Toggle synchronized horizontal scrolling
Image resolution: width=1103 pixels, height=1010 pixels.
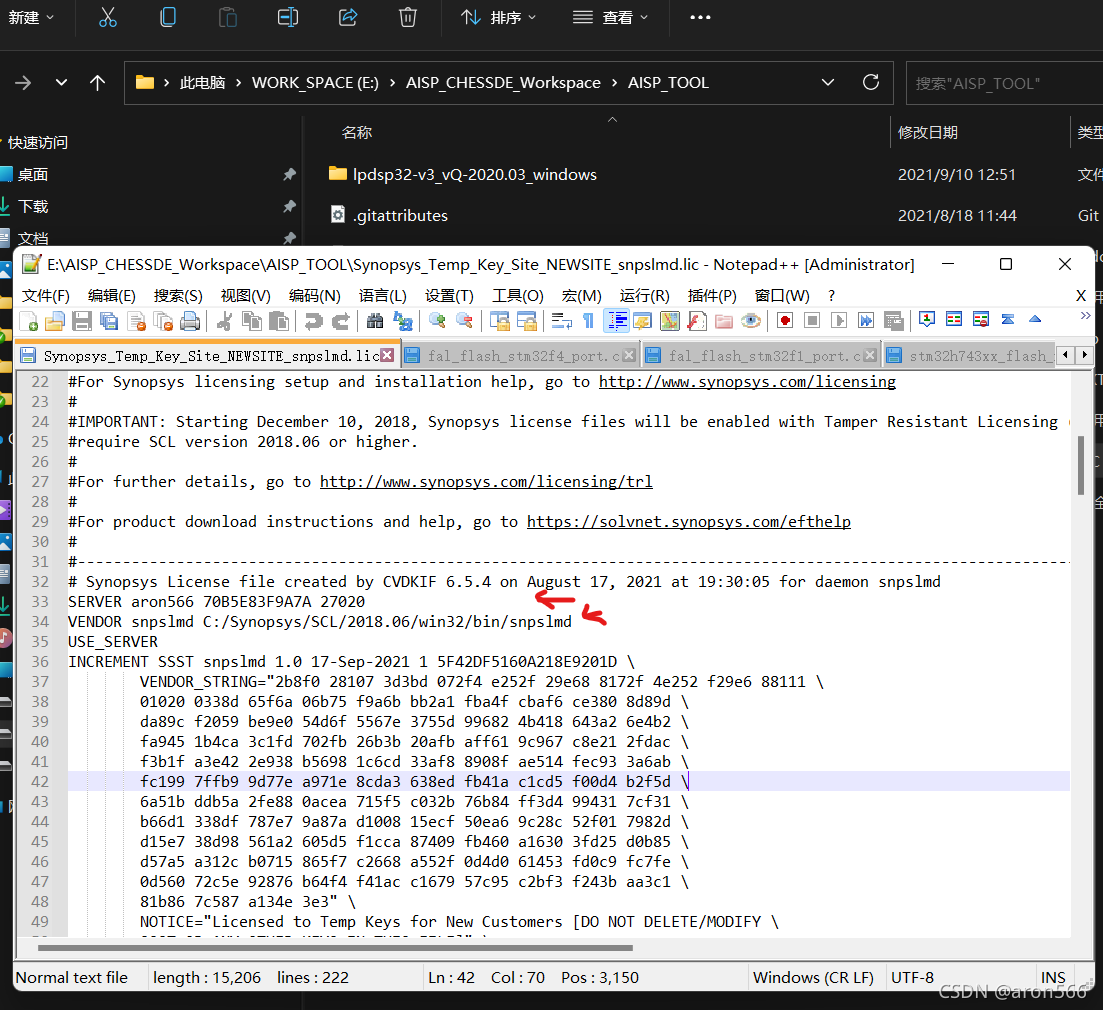(x=526, y=321)
